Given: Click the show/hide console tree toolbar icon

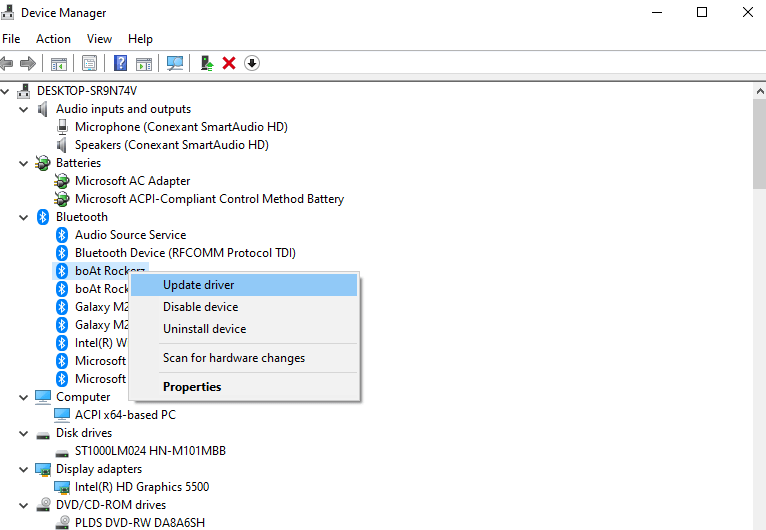Looking at the screenshot, I should pos(59,64).
